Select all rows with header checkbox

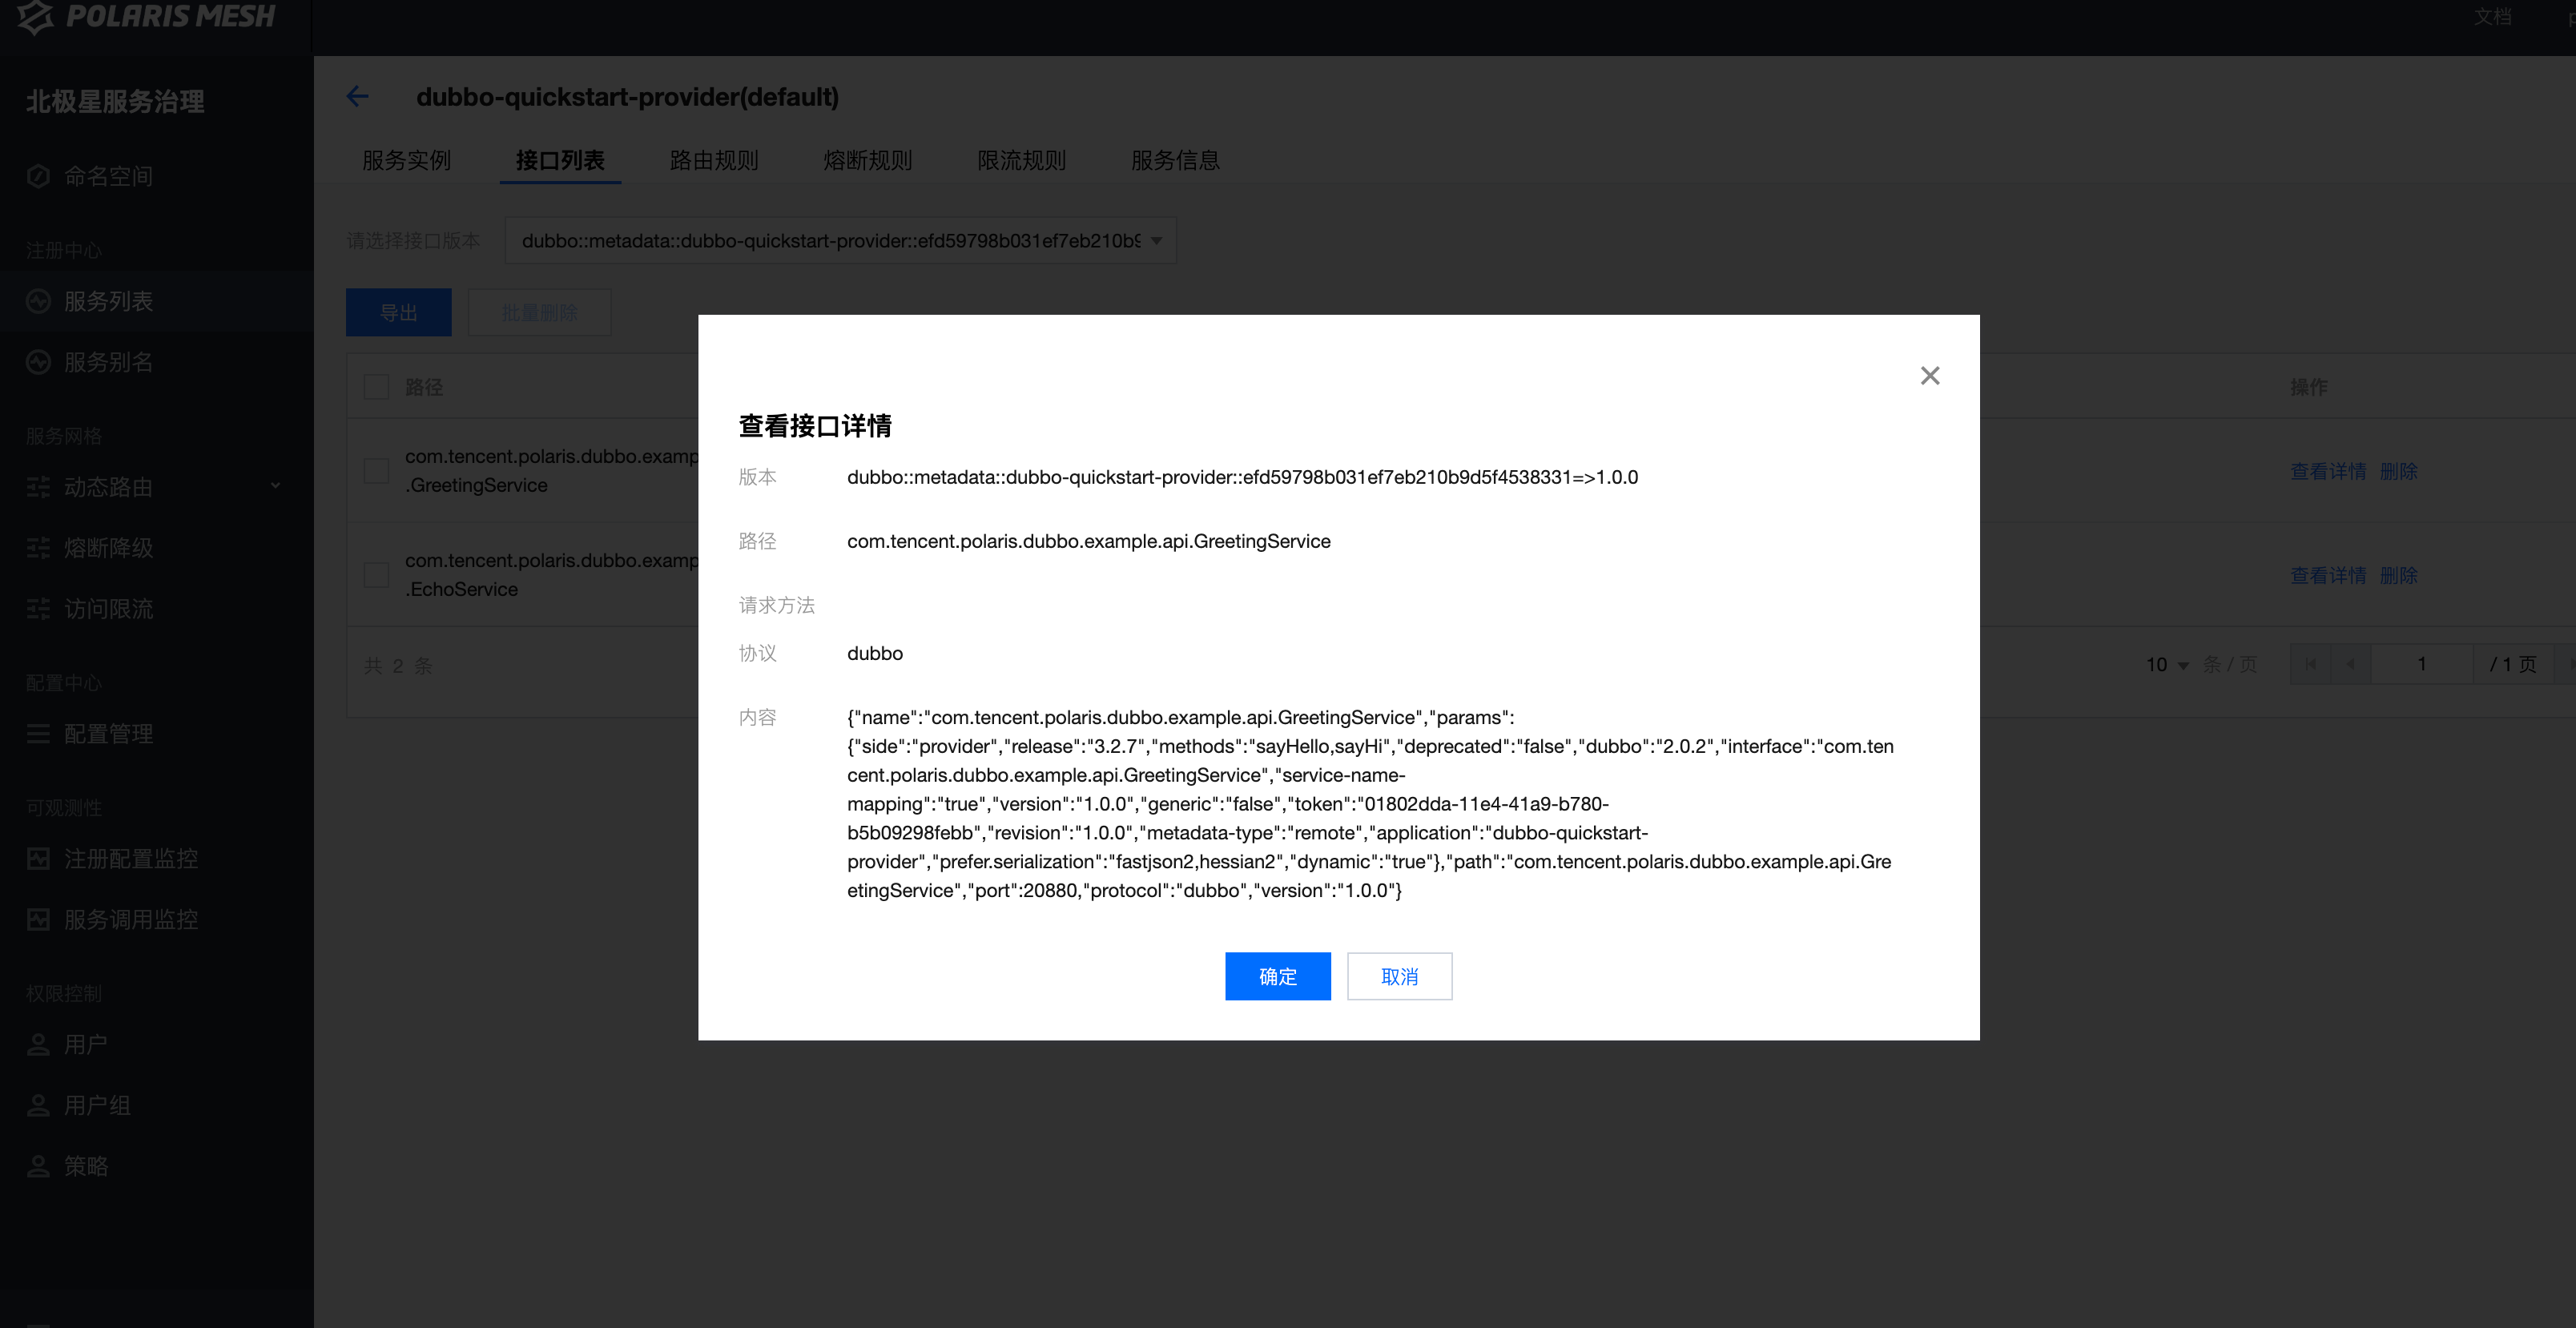(x=376, y=387)
